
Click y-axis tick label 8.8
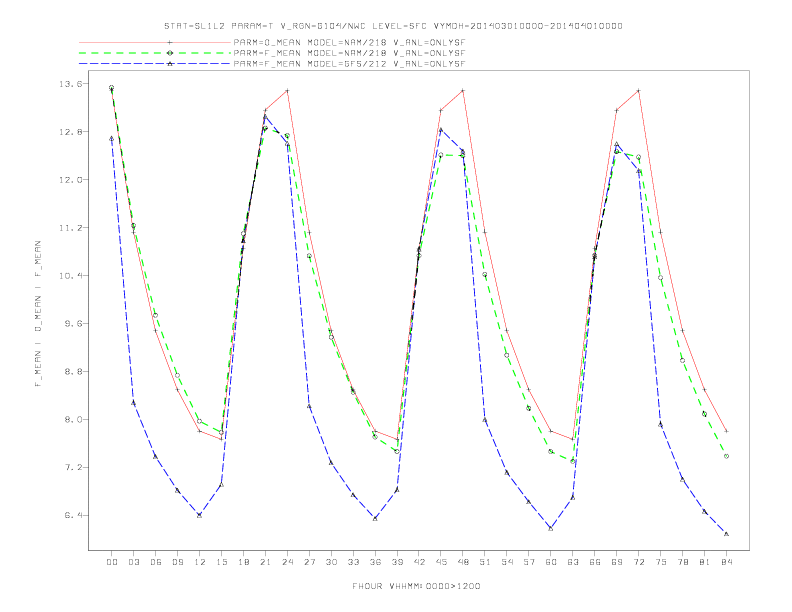(73, 372)
